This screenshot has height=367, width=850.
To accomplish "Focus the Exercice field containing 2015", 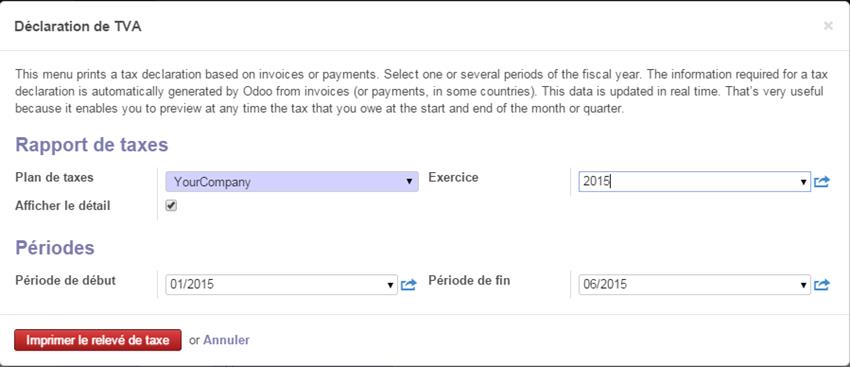I will (x=694, y=182).
